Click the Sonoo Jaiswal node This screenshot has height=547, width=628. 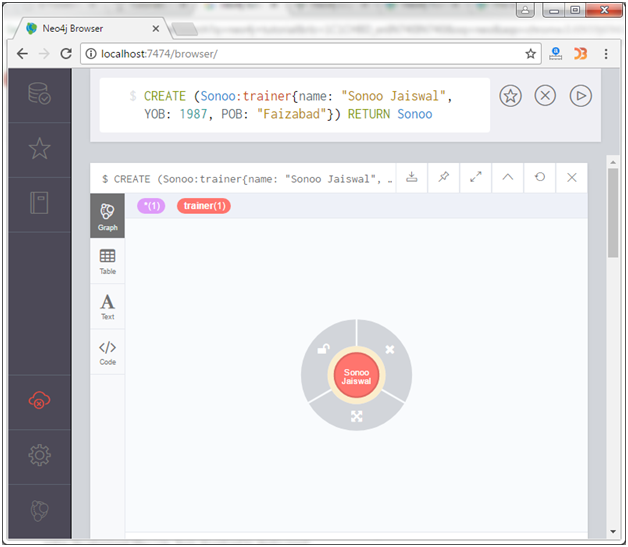pos(356,376)
